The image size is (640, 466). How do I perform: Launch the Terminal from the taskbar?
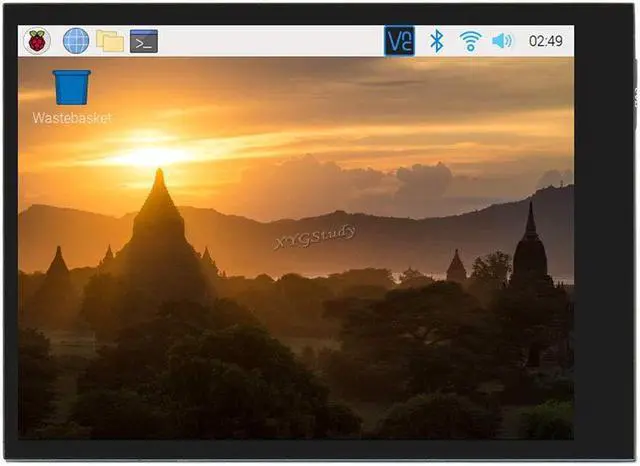click(144, 41)
